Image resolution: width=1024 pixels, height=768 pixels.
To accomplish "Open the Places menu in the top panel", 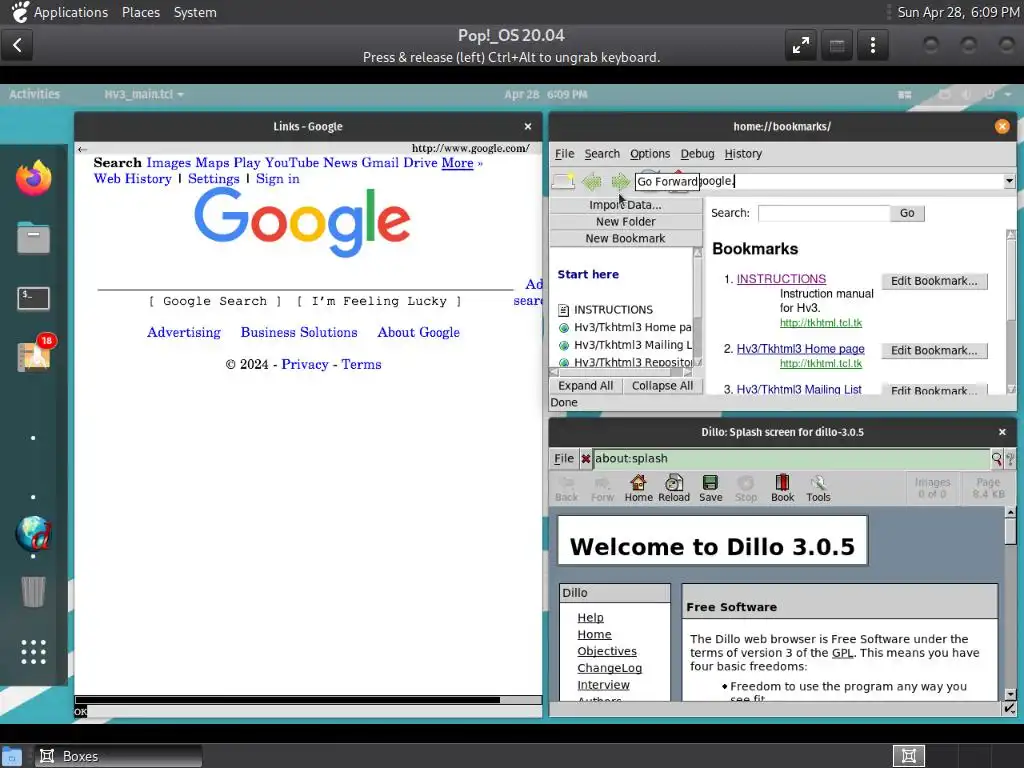I will 140,12.
